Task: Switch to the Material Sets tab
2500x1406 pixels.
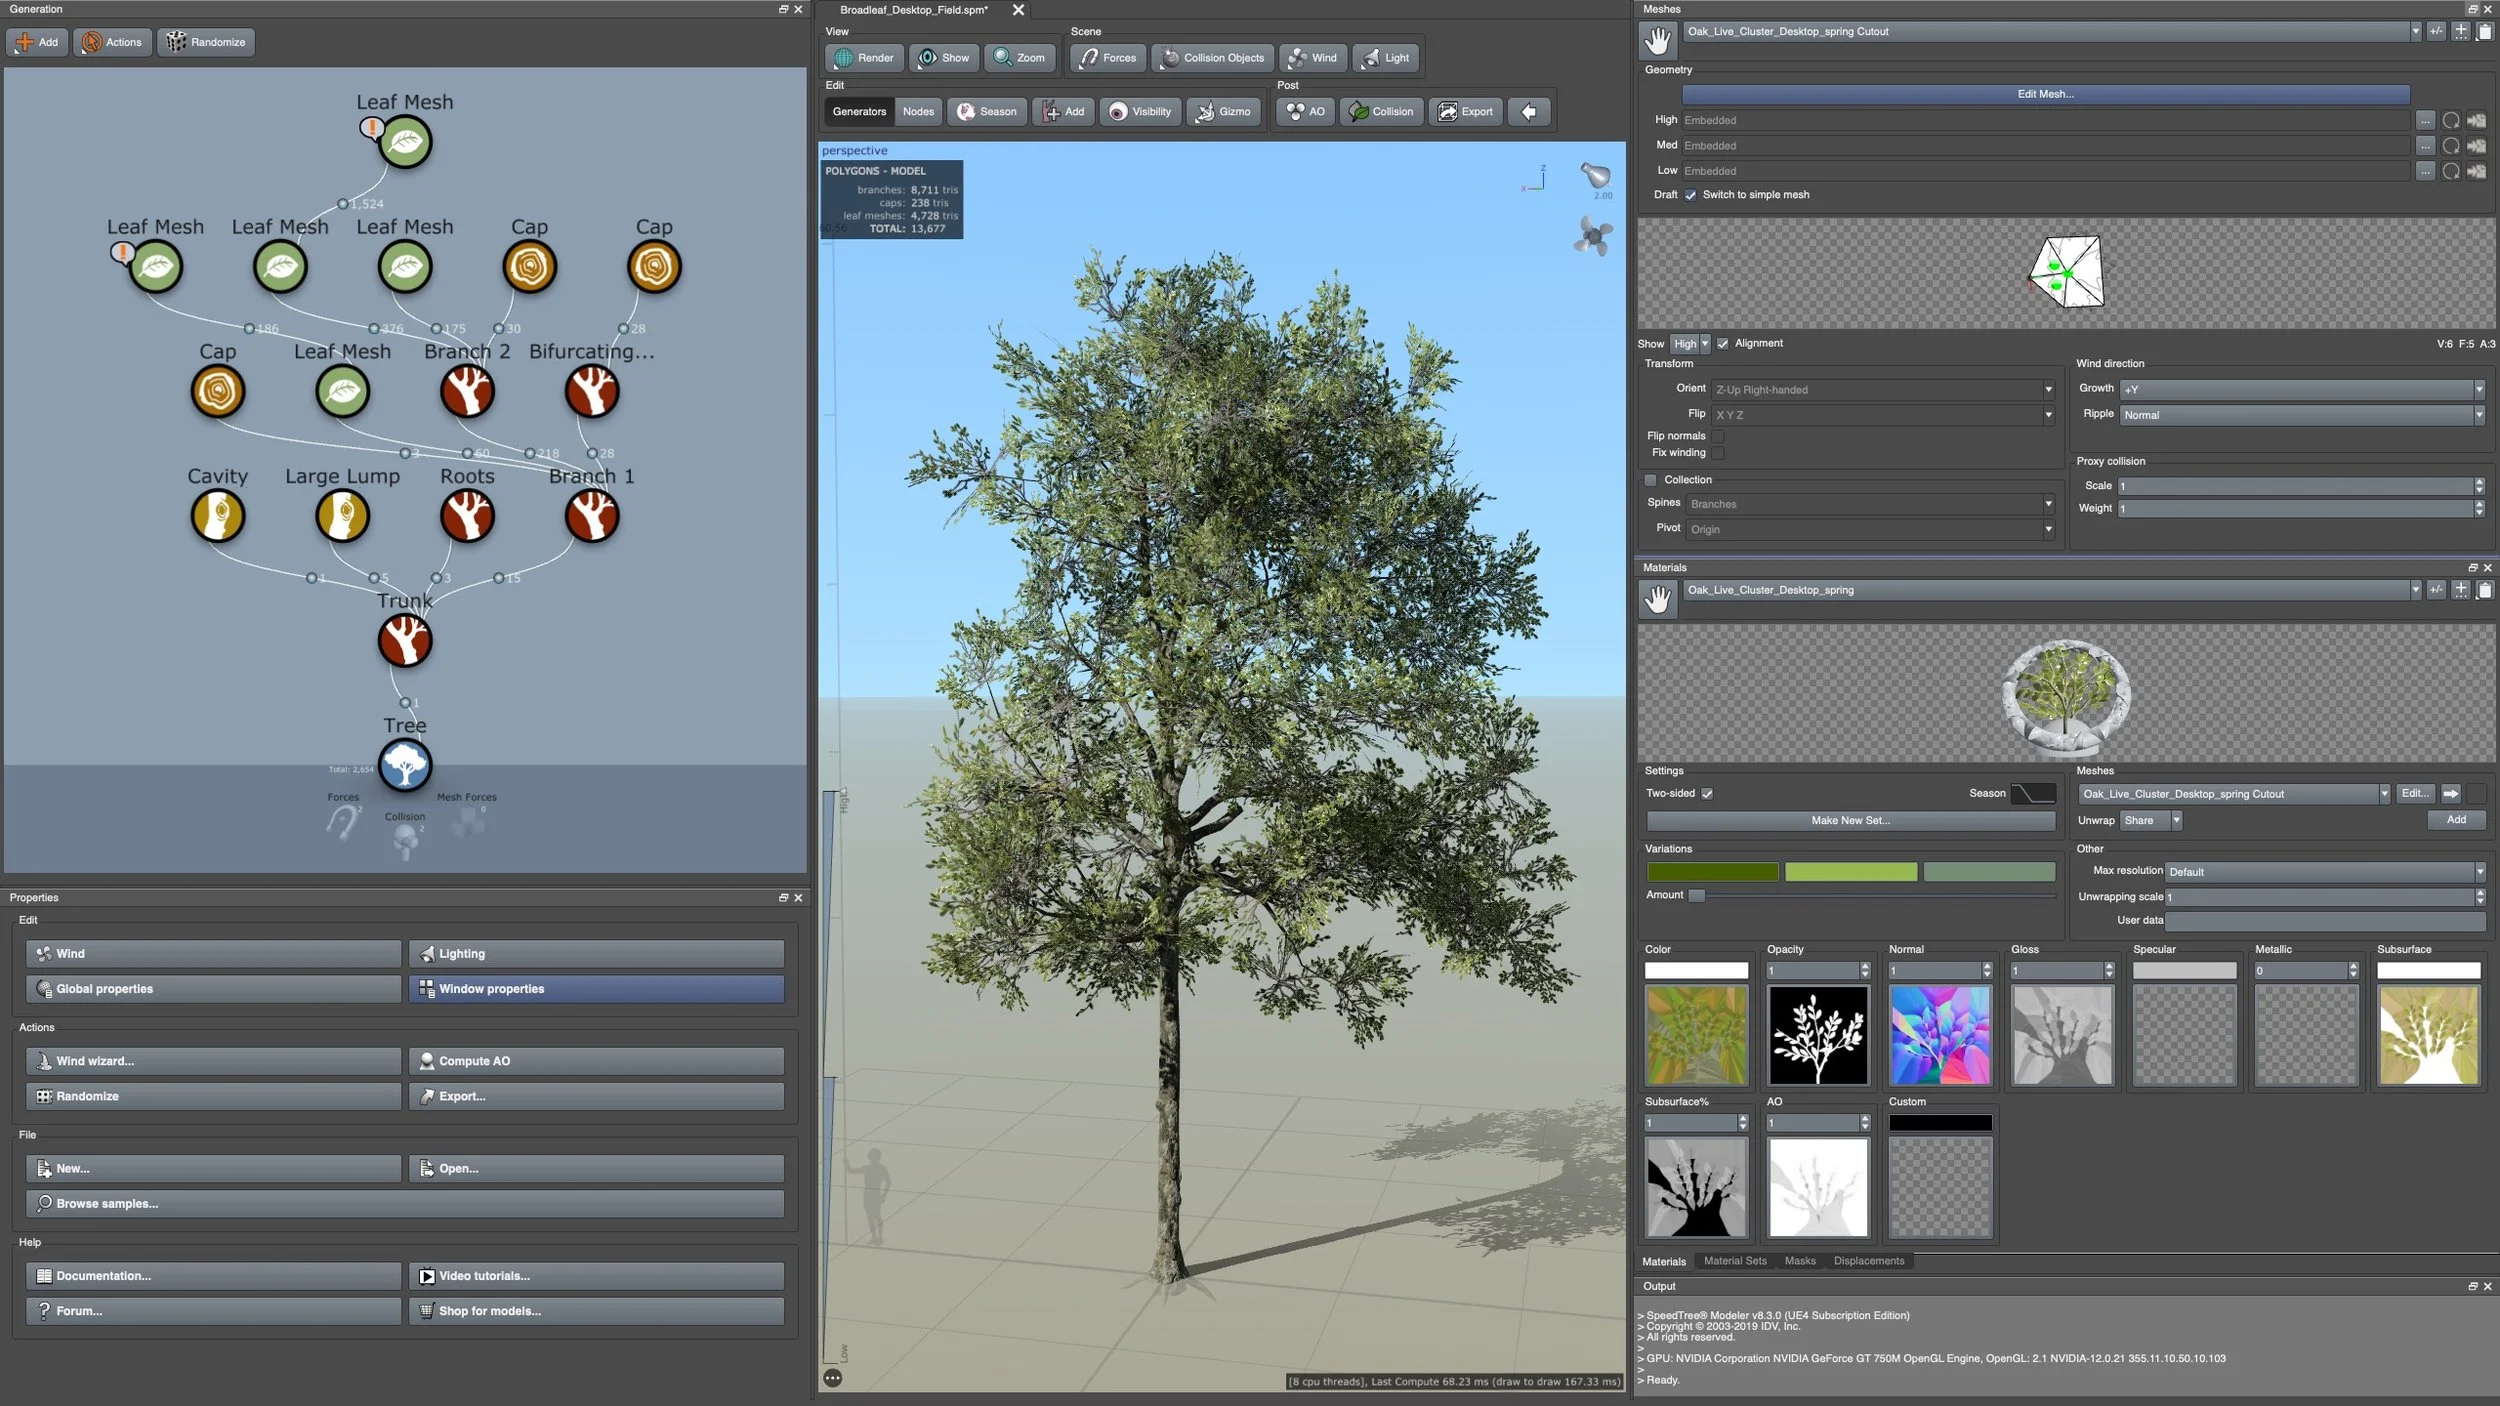Action: (1735, 1261)
